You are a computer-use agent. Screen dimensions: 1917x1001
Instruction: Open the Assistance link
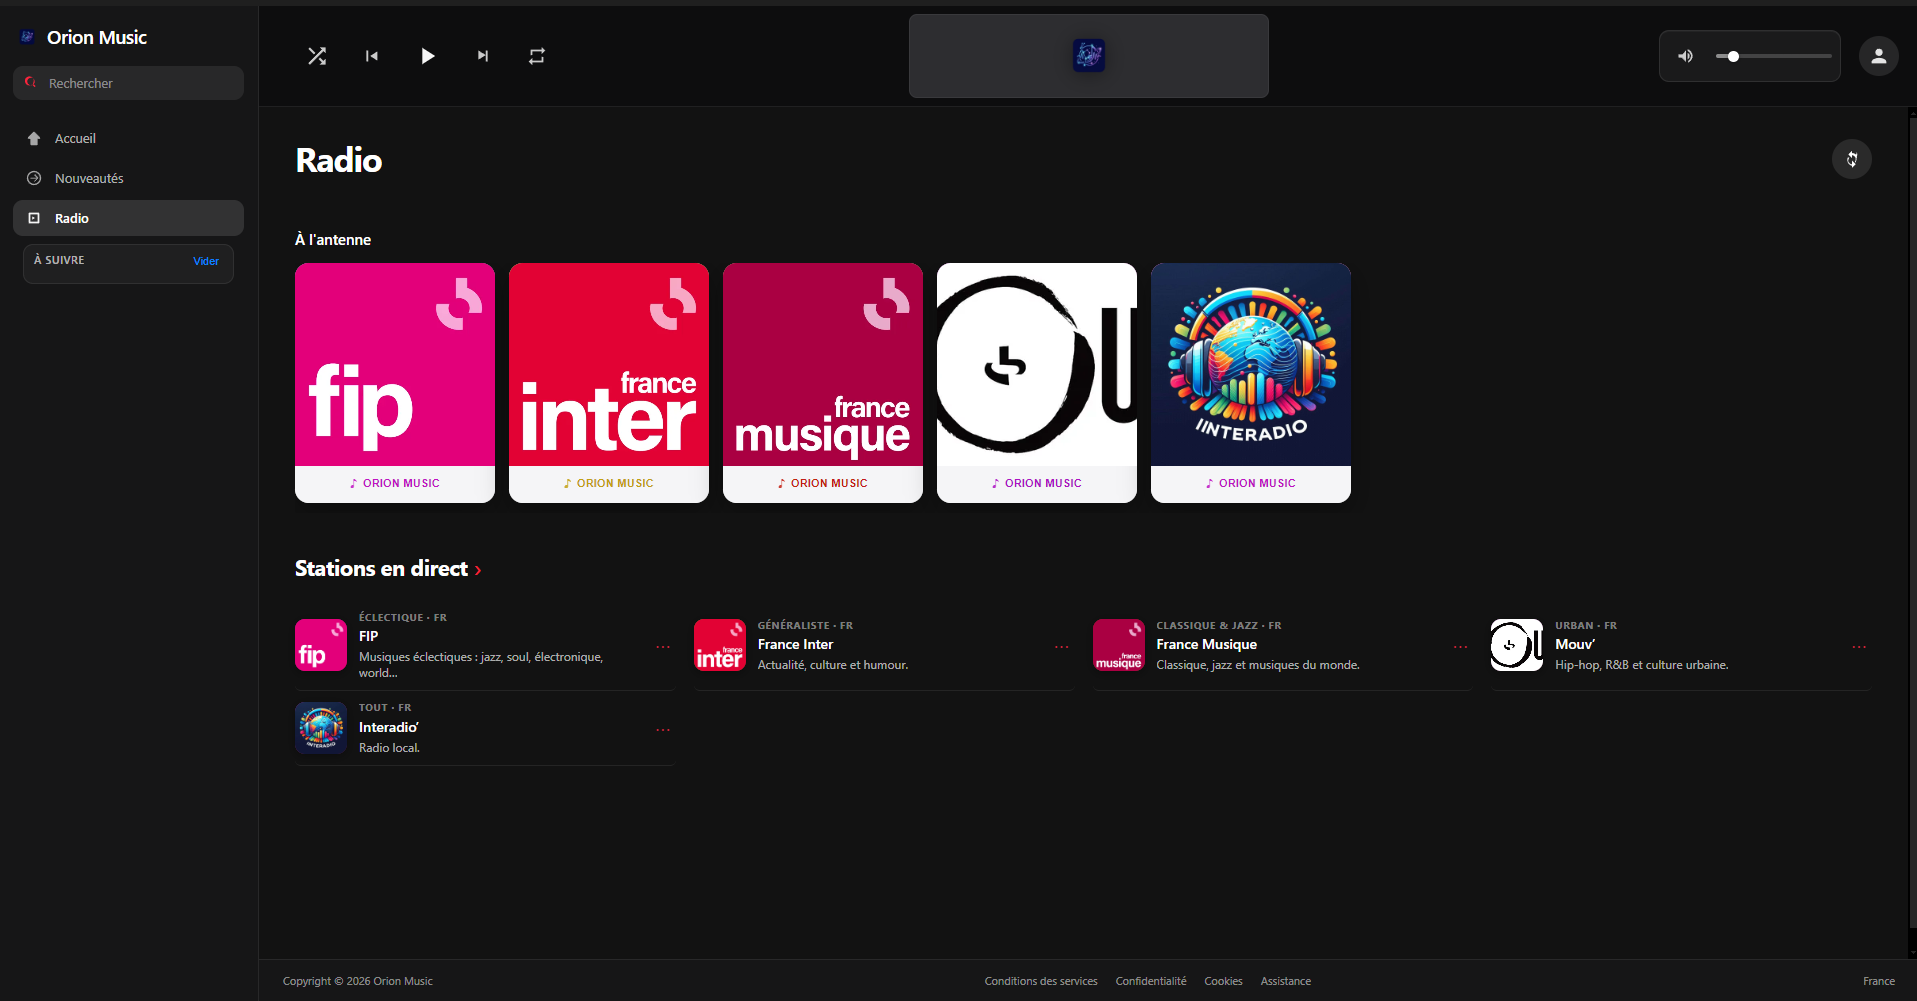[x=1285, y=981]
